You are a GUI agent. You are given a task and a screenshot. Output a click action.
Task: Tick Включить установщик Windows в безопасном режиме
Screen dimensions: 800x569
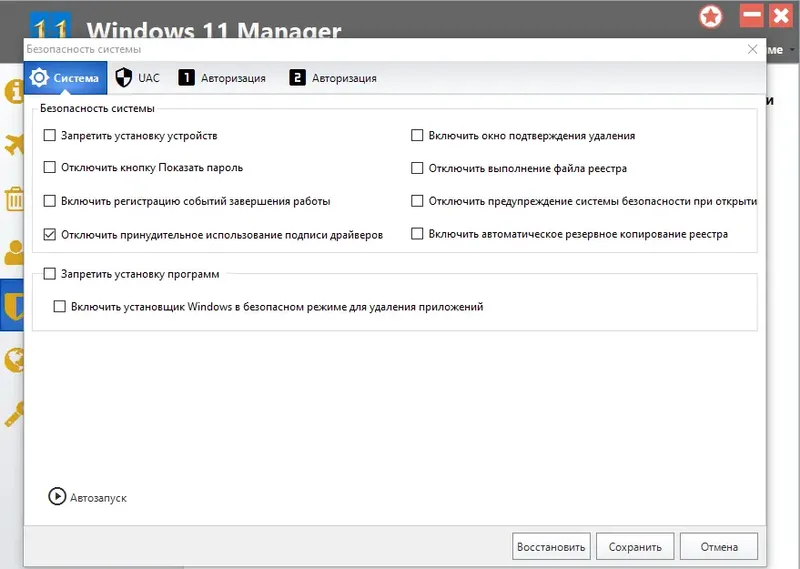(60, 307)
